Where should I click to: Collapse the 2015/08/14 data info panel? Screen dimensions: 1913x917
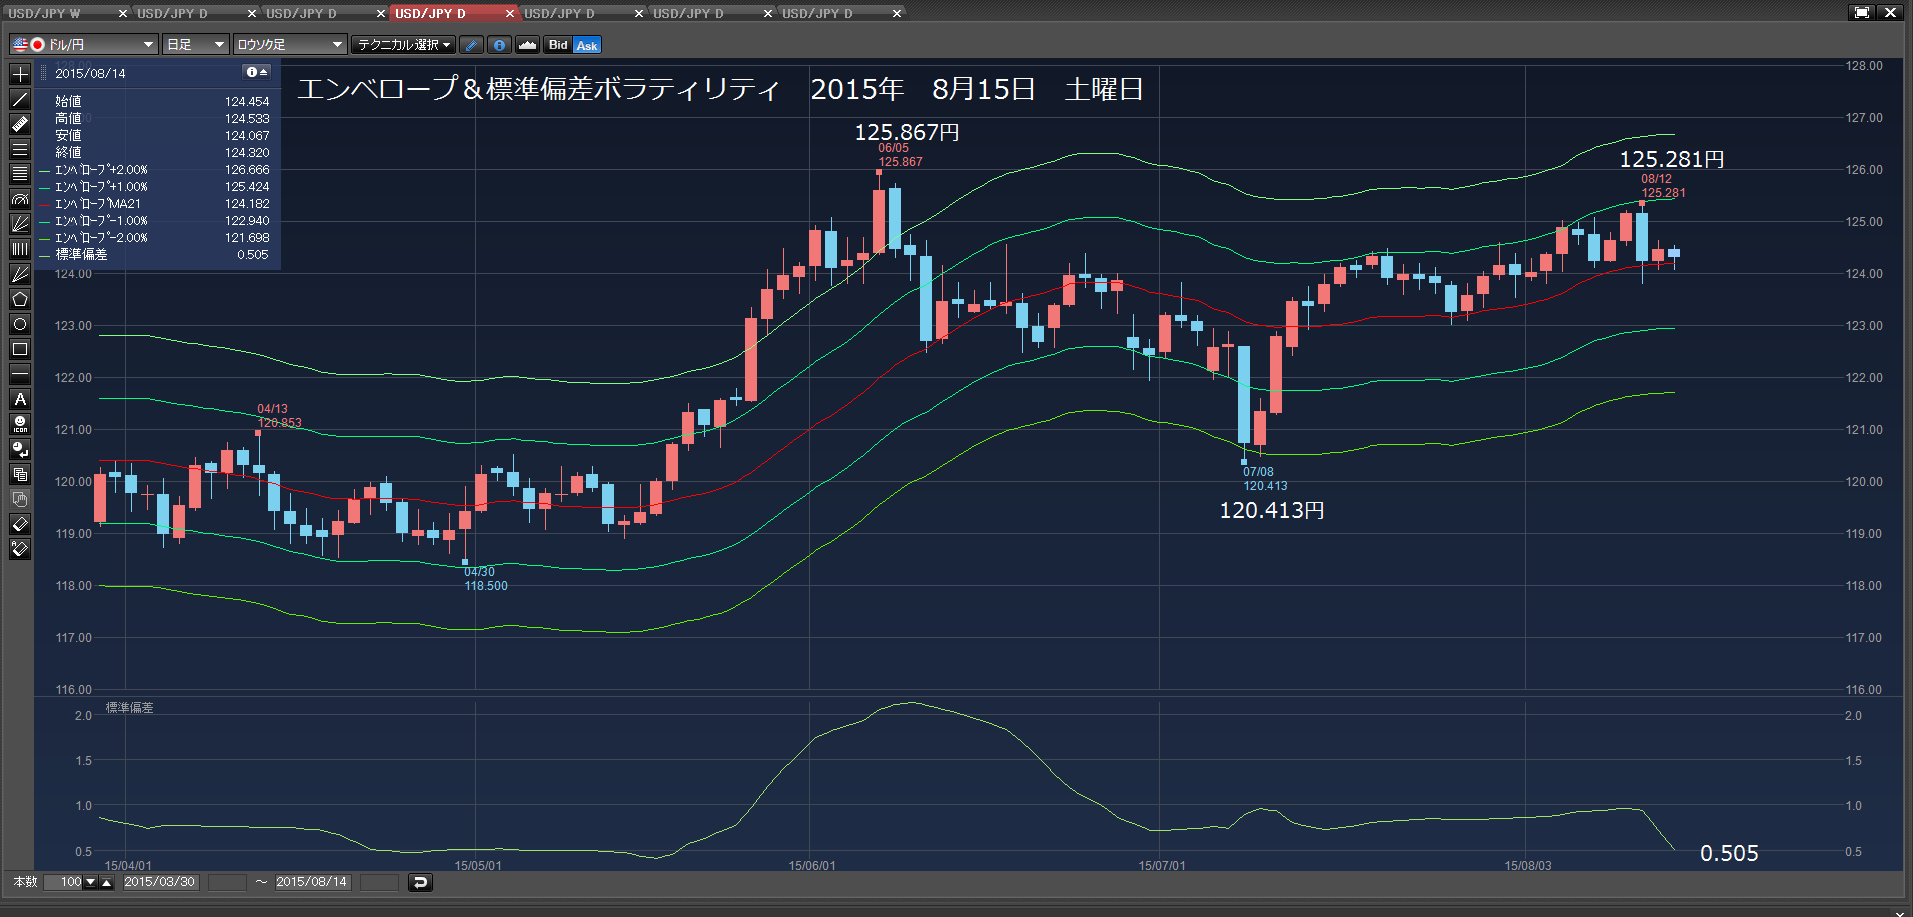257,72
